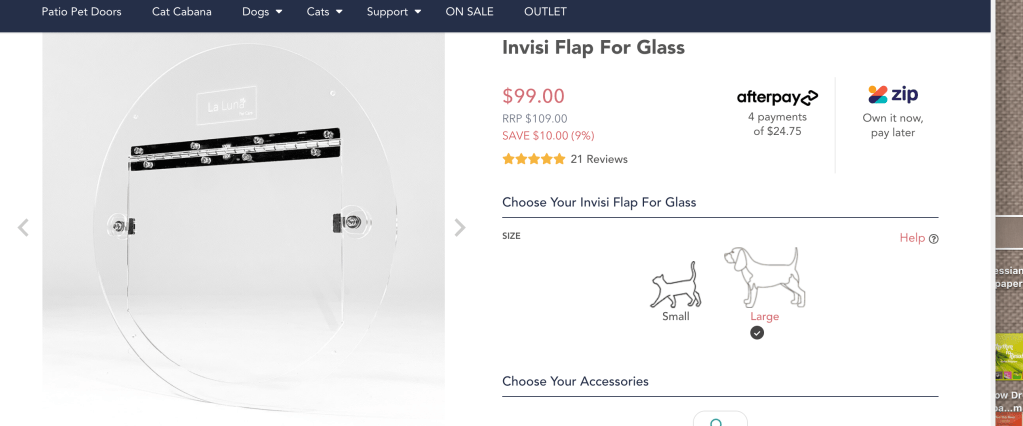Click the Help question mark icon
The width and height of the screenshot is (1023, 426).
[934, 239]
